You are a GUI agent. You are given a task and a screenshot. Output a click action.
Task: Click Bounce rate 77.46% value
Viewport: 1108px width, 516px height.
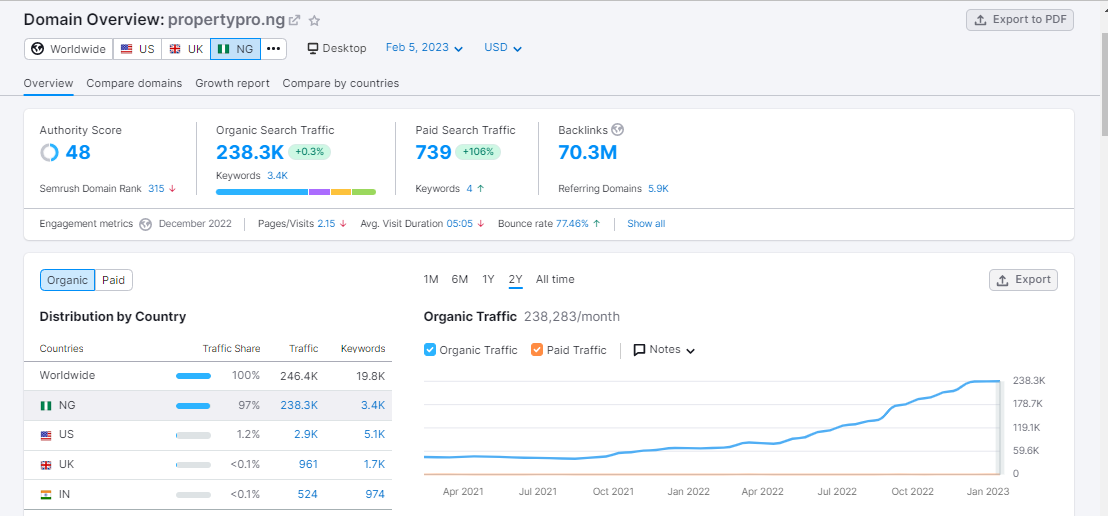pyautogui.click(x=572, y=223)
